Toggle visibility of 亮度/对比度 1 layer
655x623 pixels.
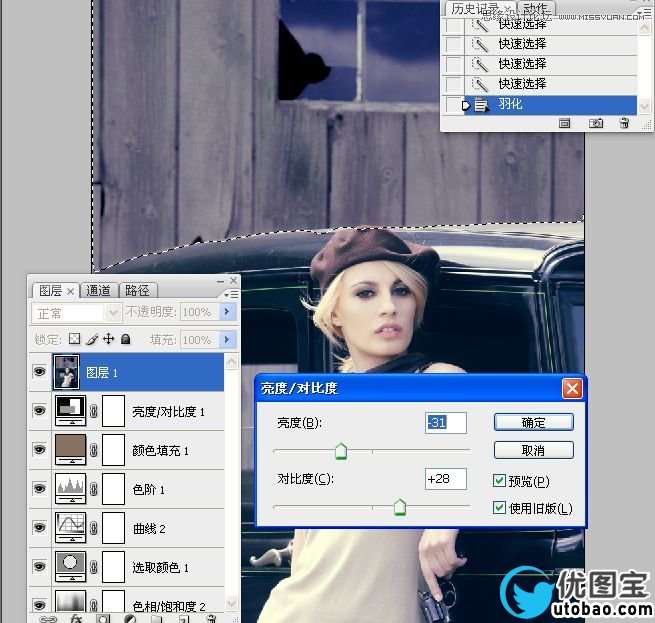[x=40, y=410]
